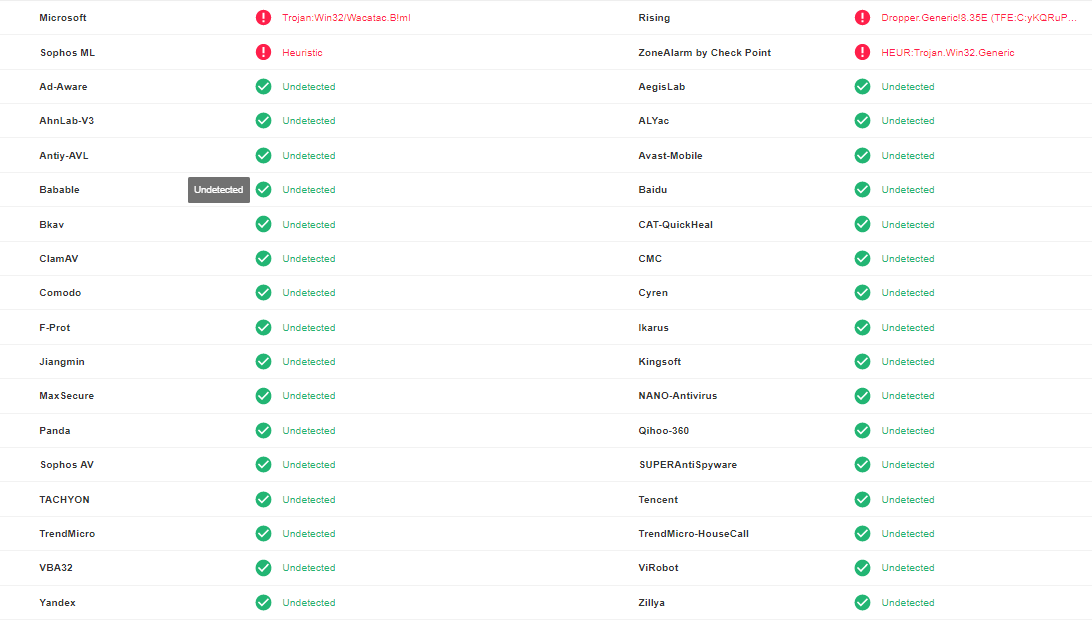
Task: Click green checkmark icon in Babable row
Action: (263, 190)
